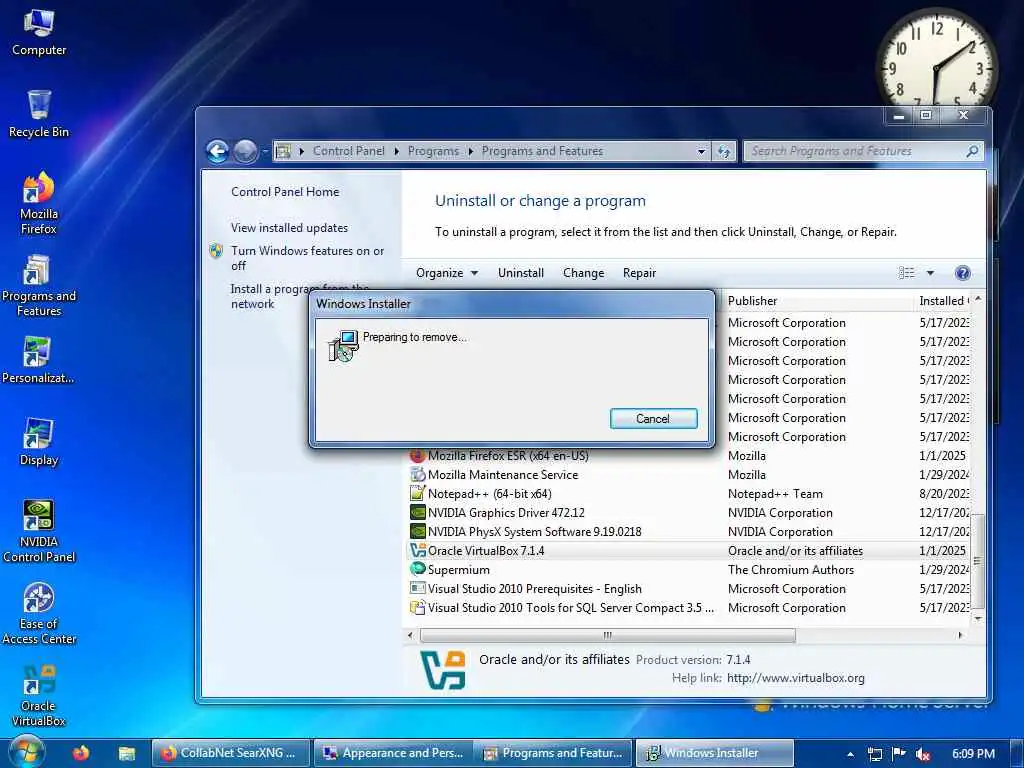Expand the Control Panel breadcrumb arrow

[x=396, y=151]
